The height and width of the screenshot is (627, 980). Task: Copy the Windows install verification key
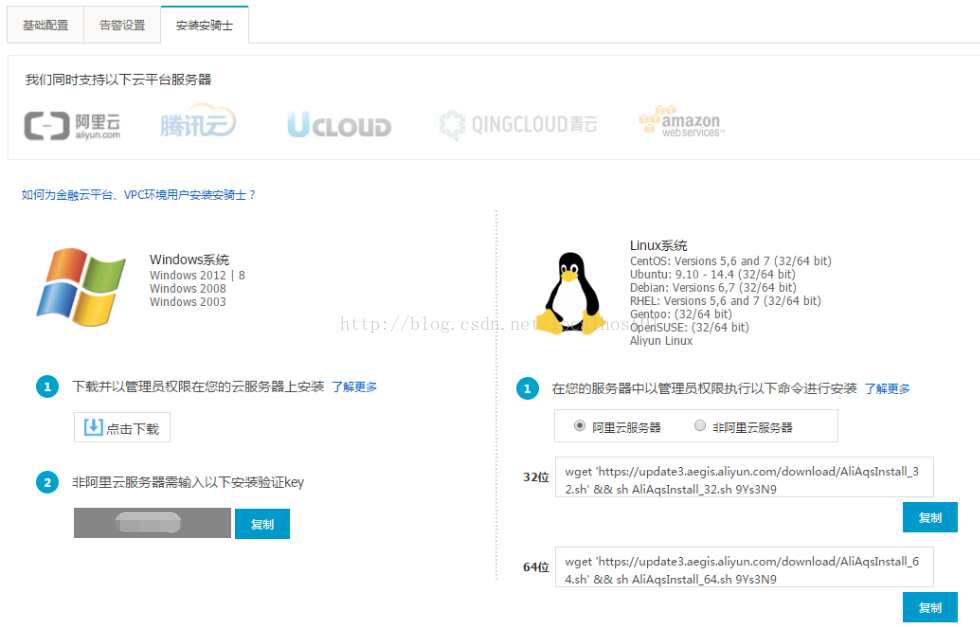click(x=262, y=524)
